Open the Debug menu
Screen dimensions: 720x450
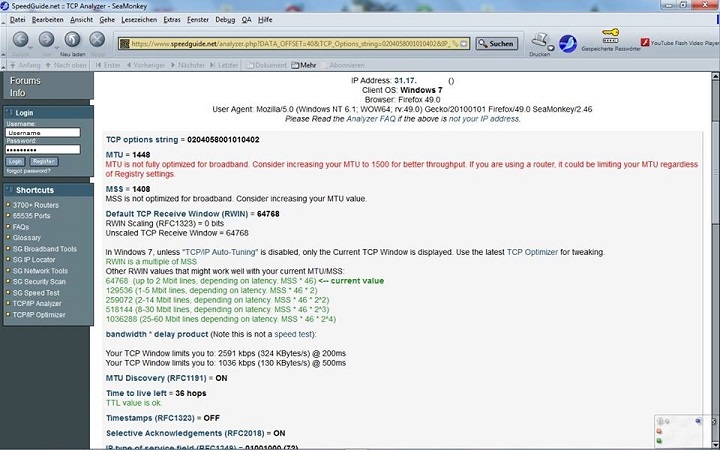coord(225,20)
